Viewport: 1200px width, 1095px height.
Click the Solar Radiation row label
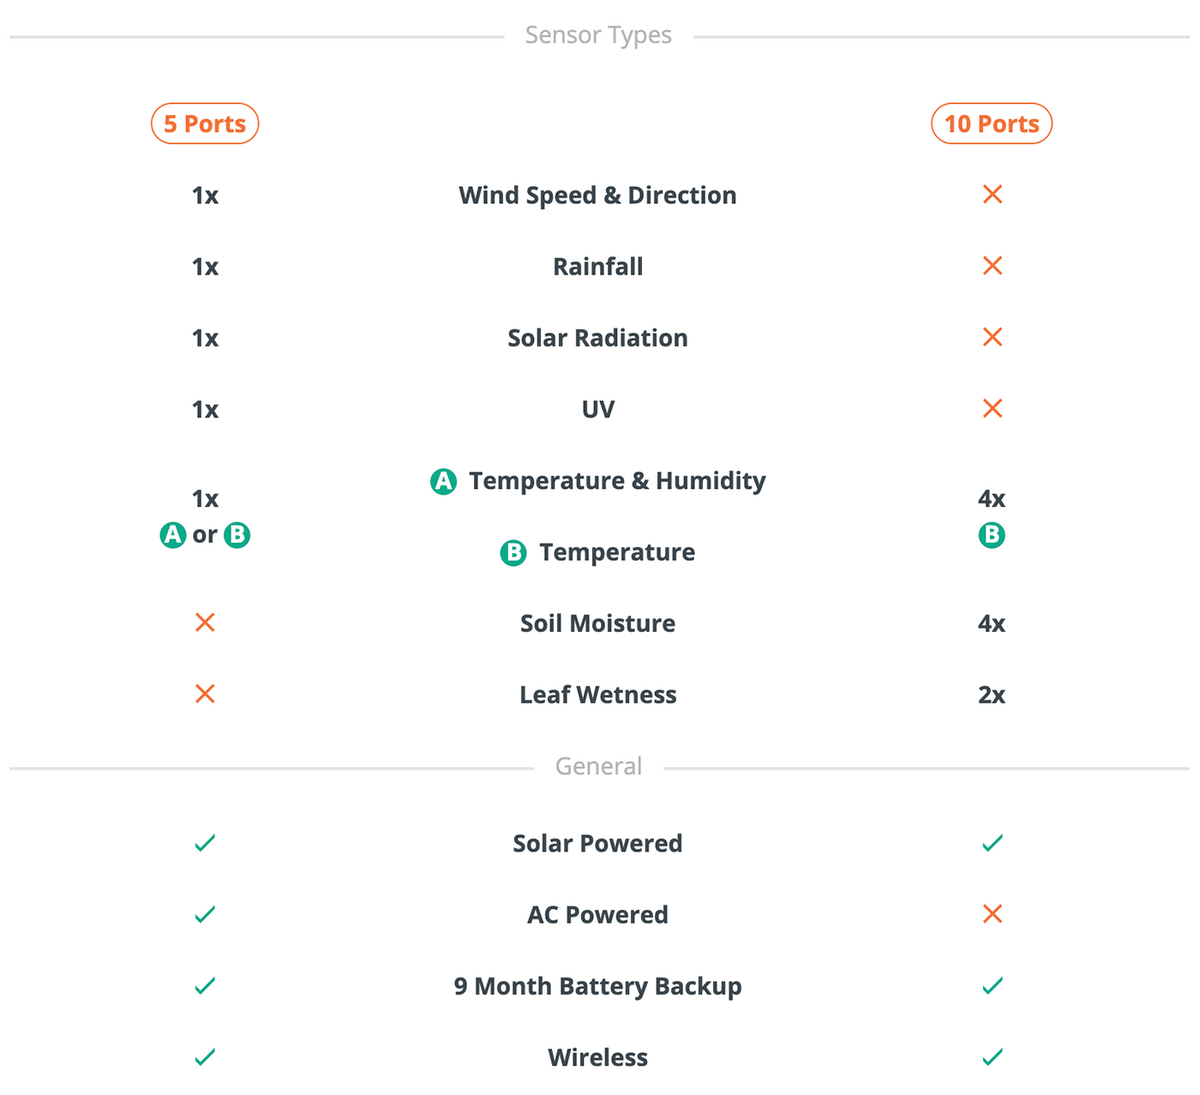pos(597,338)
